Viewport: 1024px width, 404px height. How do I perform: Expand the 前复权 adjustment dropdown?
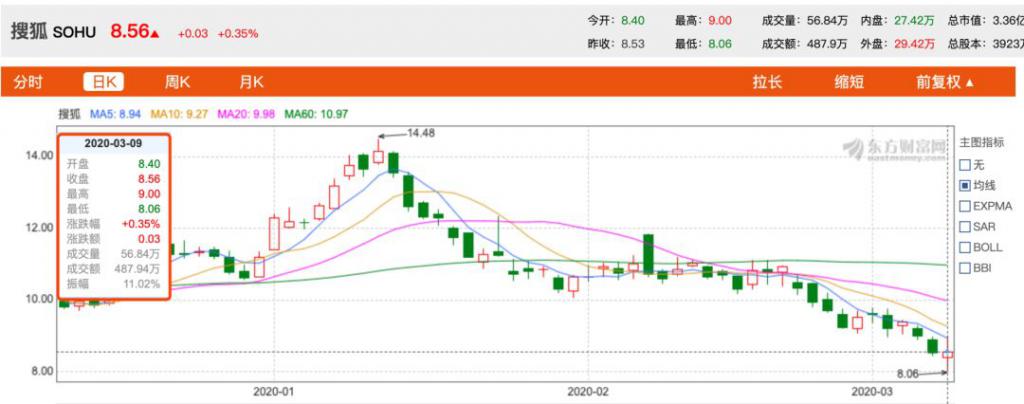click(945, 82)
